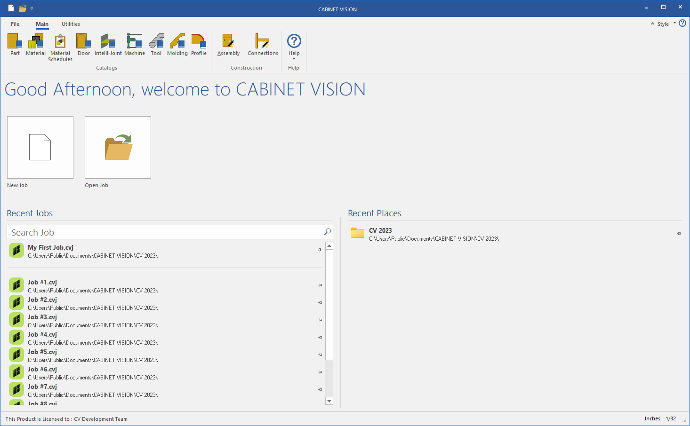This screenshot has width=690, height=426.
Task: Open recent job Job #1.cvj
Action: (165, 286)
